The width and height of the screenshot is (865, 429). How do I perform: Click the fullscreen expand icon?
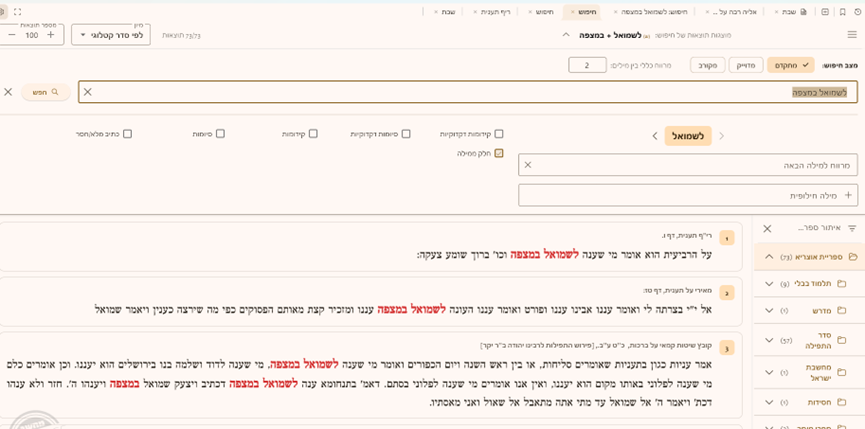(17, 12)
